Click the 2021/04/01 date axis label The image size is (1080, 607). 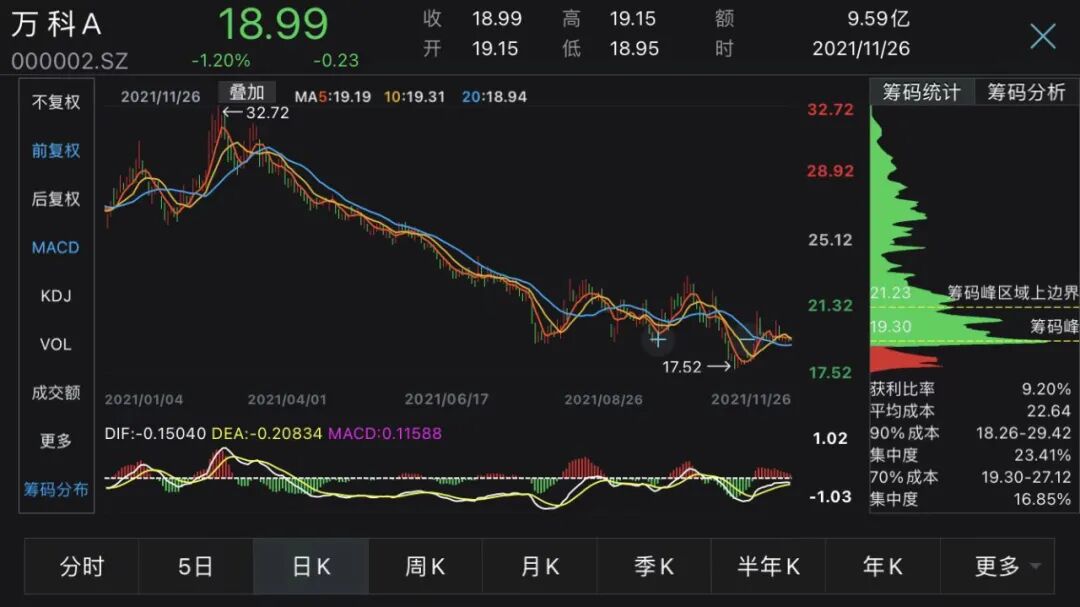[287, 400]
